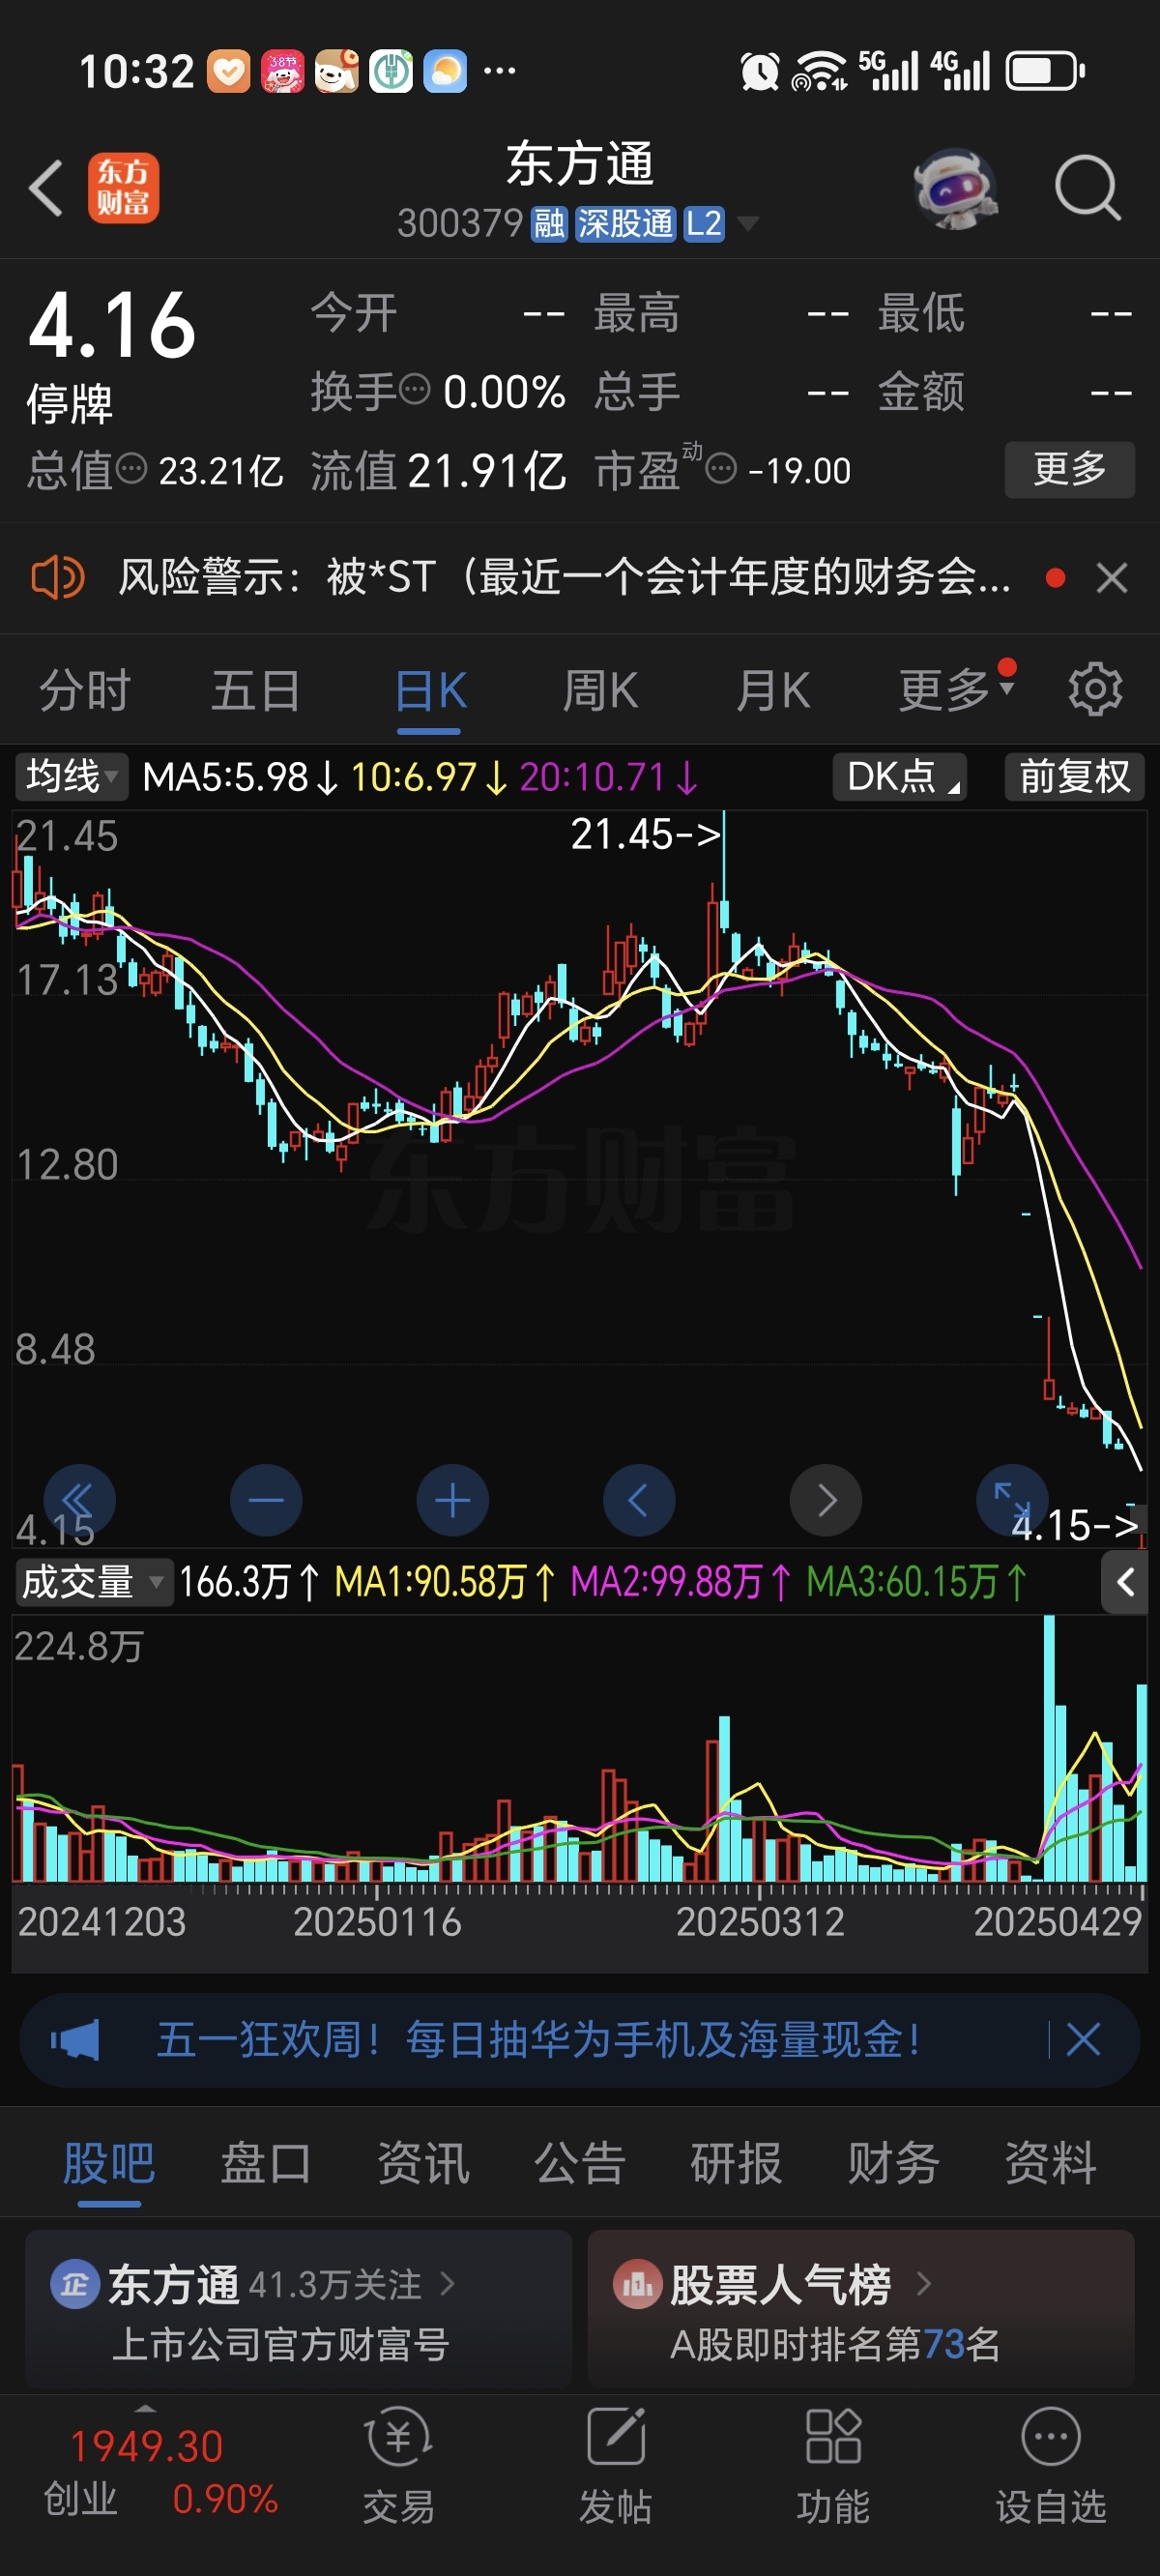Image resolution: width=1160 pixels, height=2576 pixels.
Task: Open the 前复权 adjustment selector
Action: click(x=1074, y=776)
